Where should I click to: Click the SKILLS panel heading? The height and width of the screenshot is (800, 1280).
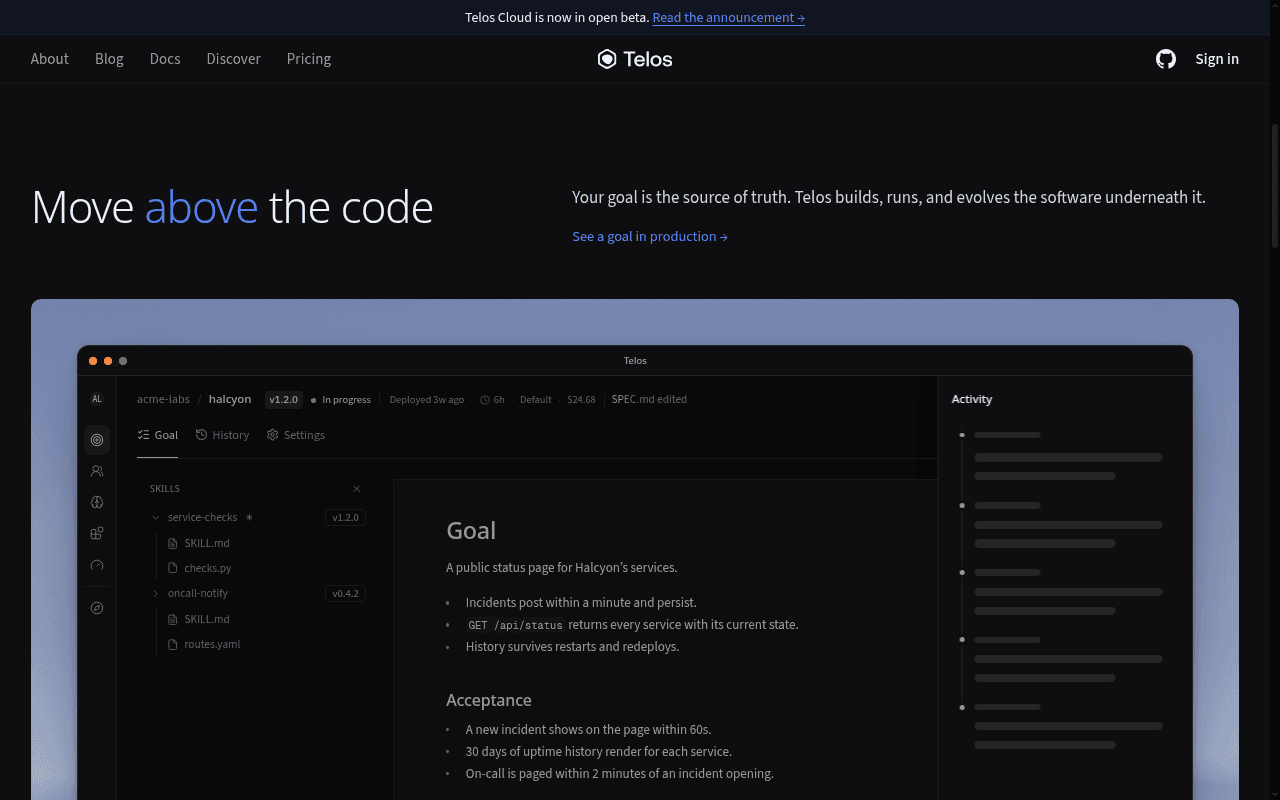tap(165, 489)
